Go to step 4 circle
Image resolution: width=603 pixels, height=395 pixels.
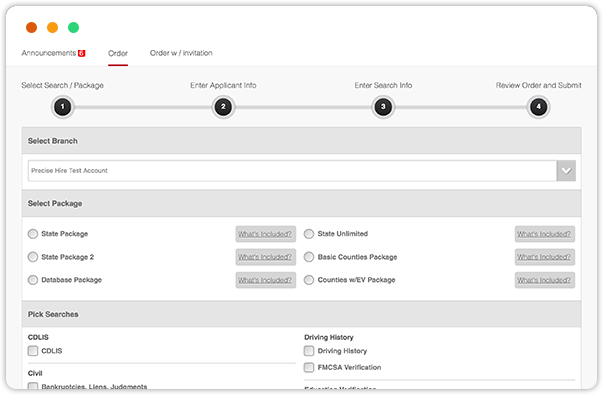pos(538,107)
